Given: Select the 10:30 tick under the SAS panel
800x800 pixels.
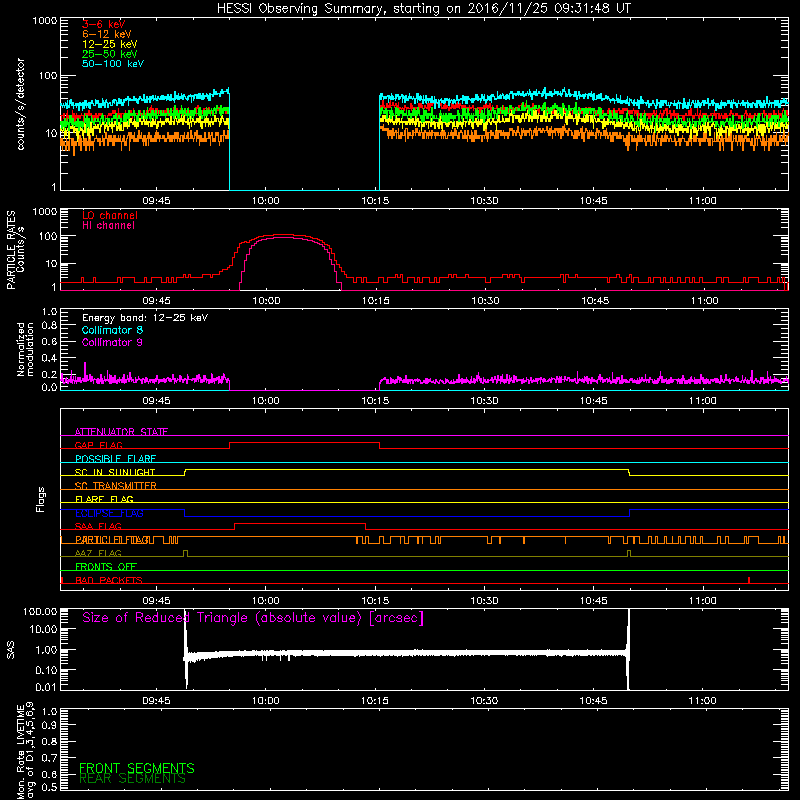Looking at the screenshot, I should coord(484,701).
